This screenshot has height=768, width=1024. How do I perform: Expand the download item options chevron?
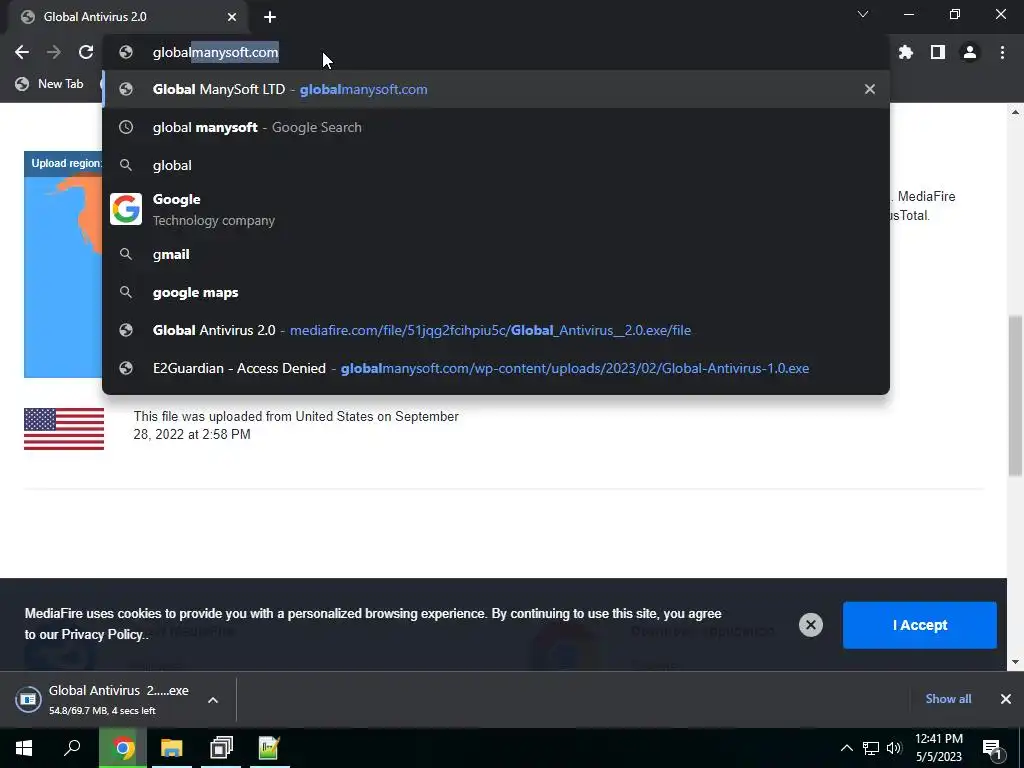pos(213,700)
